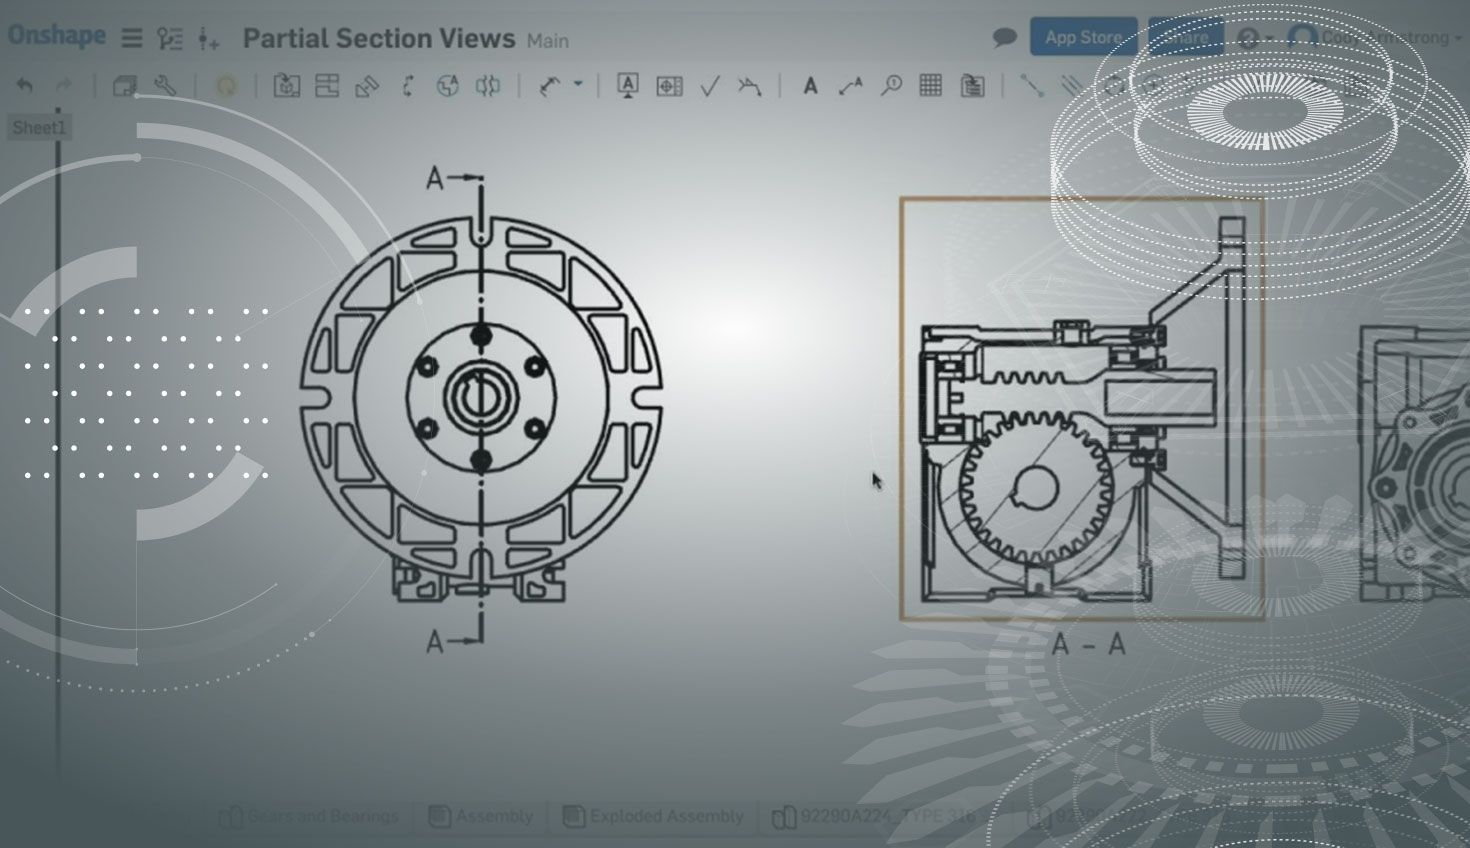The image size is (1470, 848).
Task: Switch to the Exploded Assembly tab
Action: (x=655, y=817)
